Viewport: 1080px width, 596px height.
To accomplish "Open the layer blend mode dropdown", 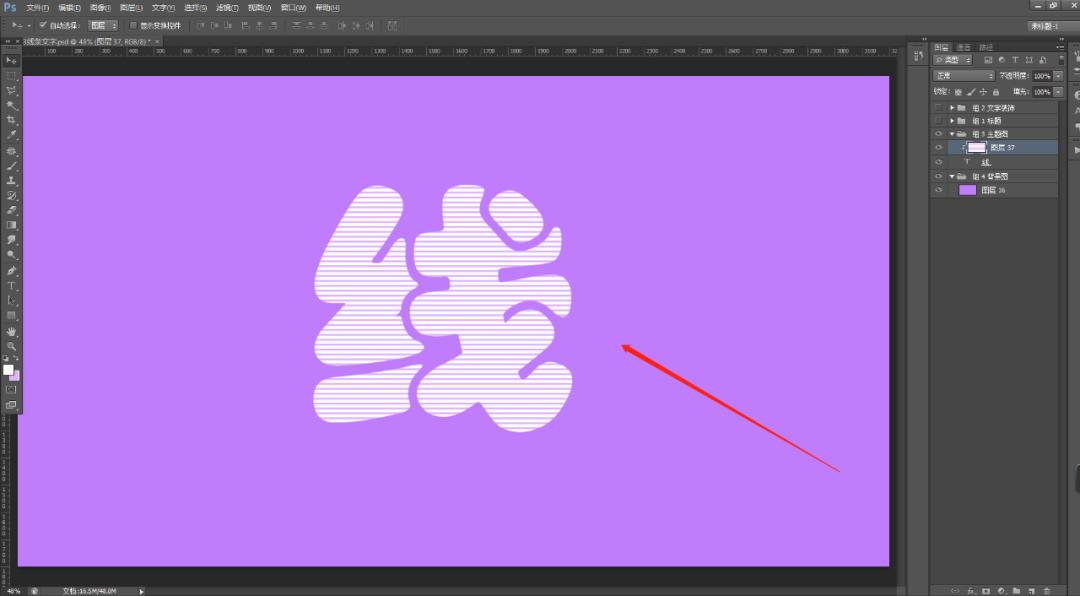I will (x=962, y=75).
